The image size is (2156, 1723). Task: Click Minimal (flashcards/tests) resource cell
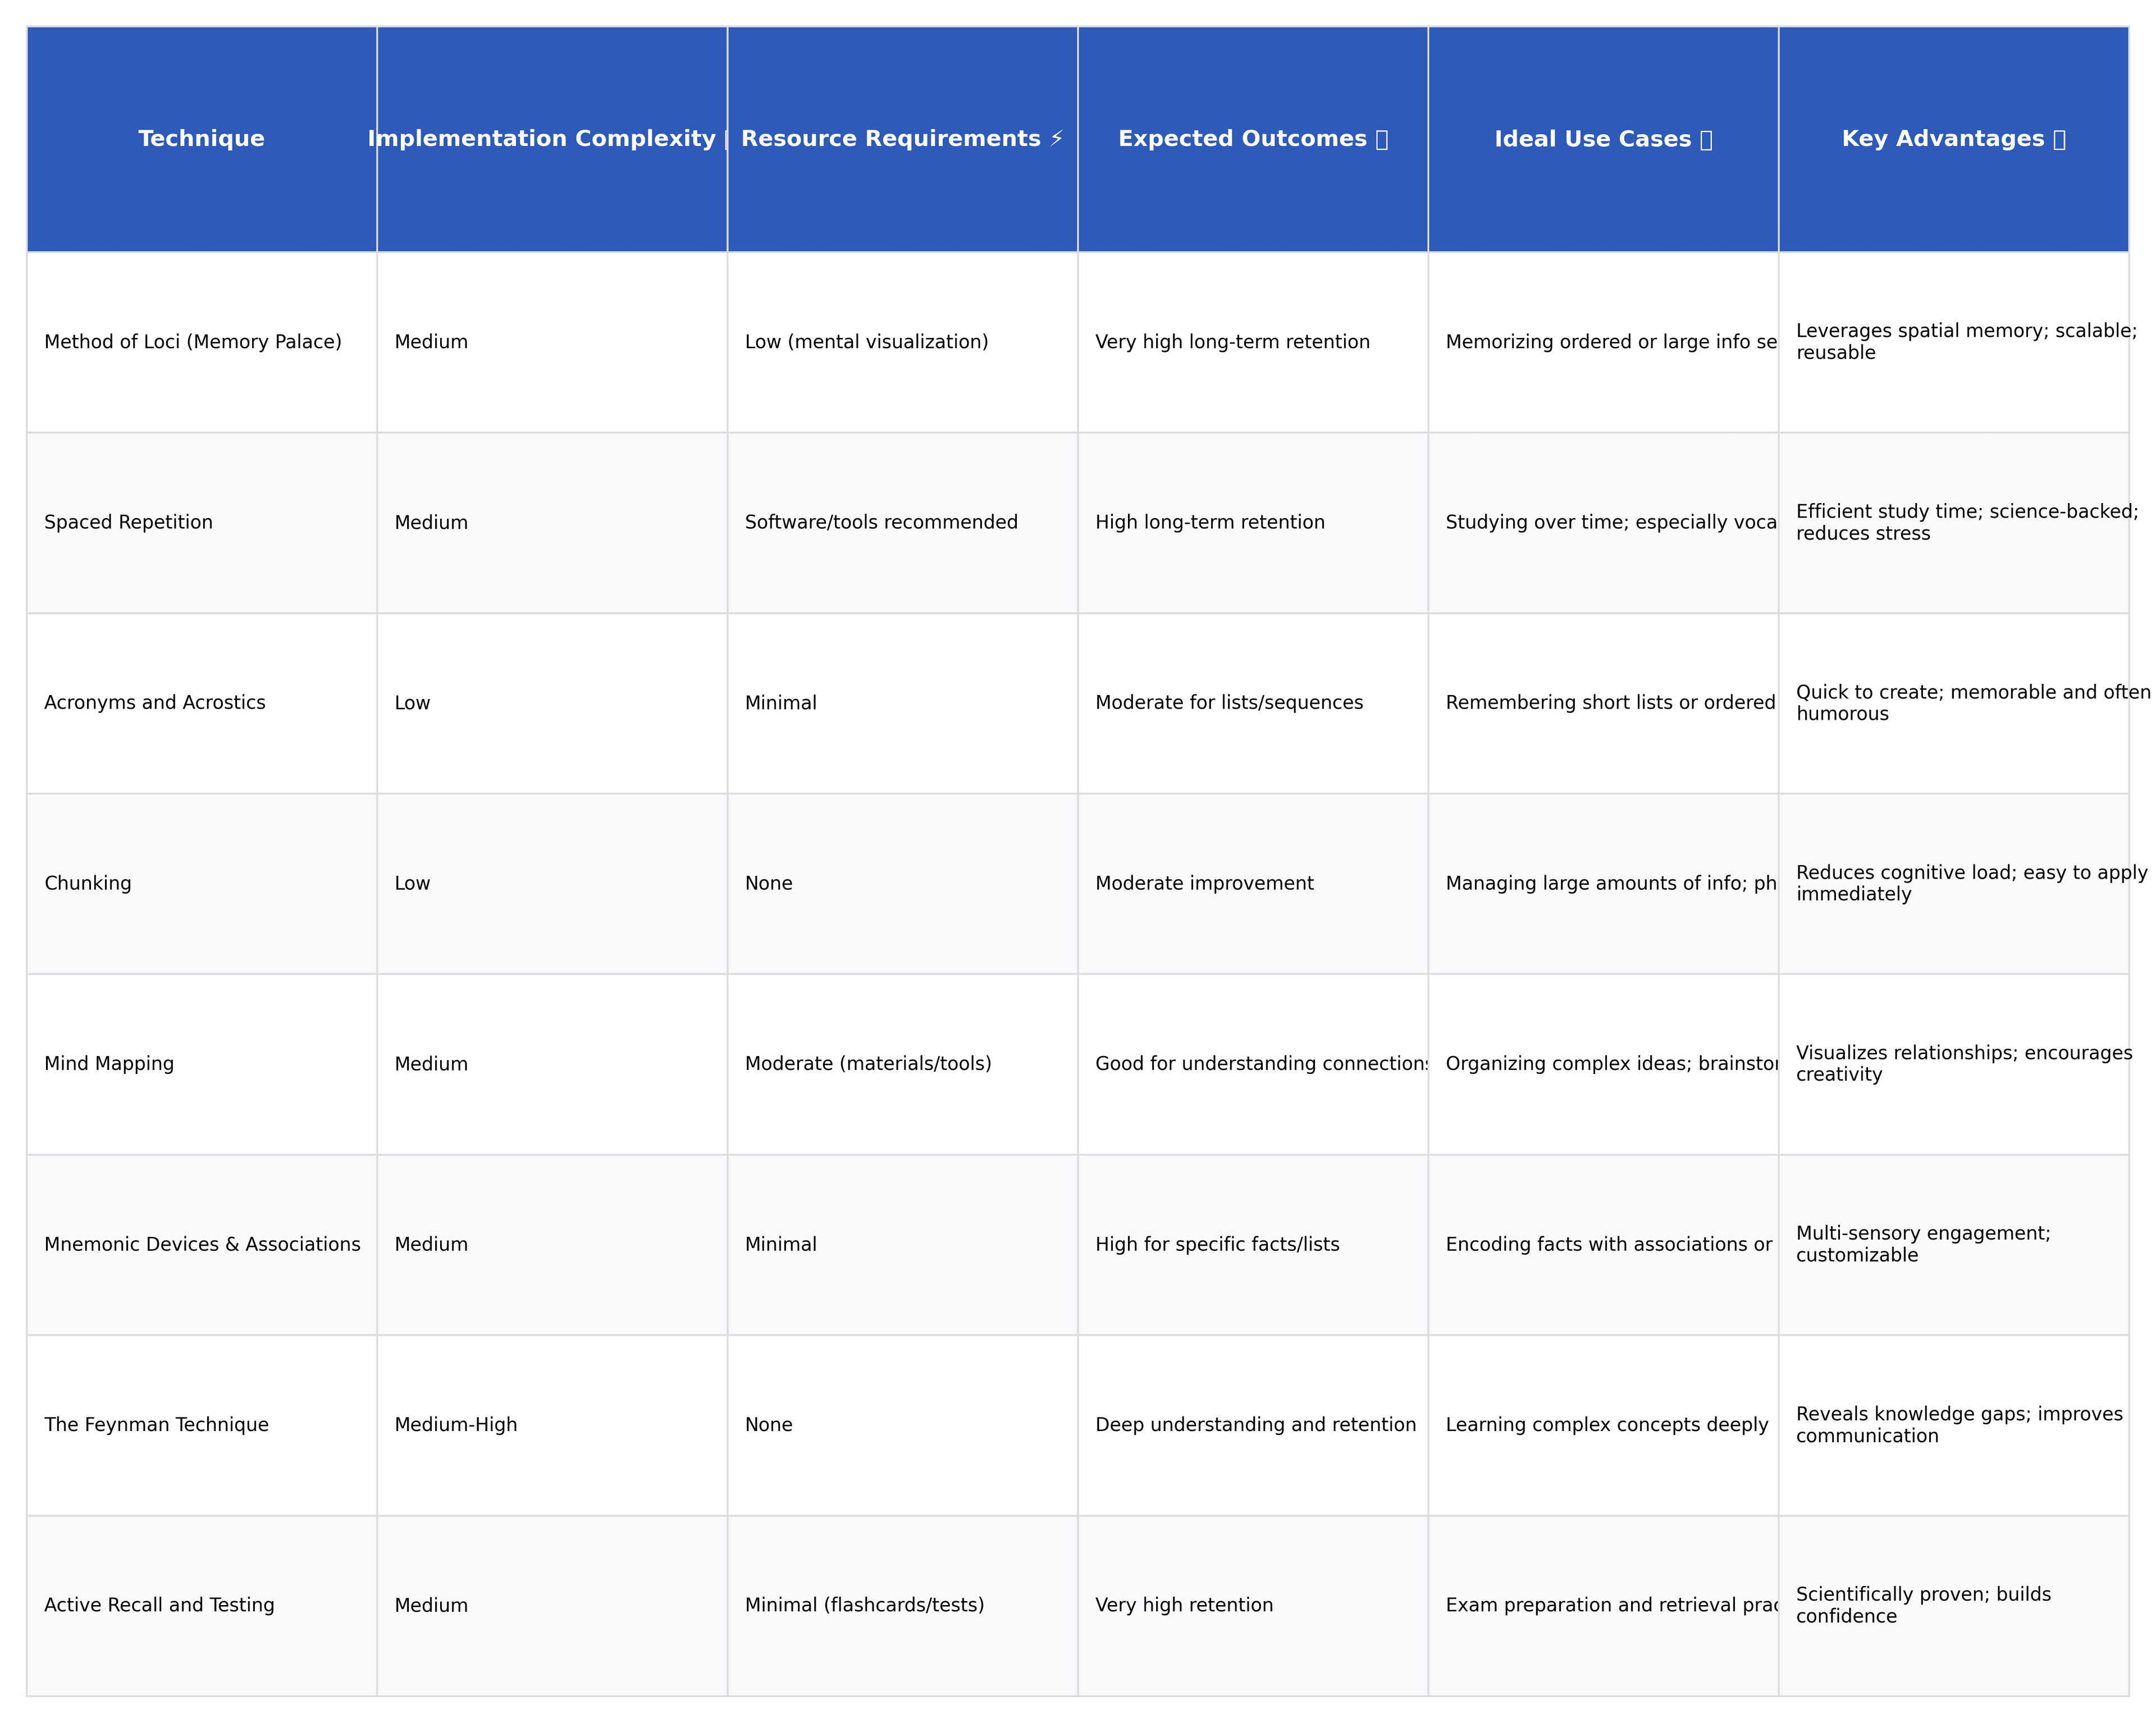click(x=864, y=1605)
